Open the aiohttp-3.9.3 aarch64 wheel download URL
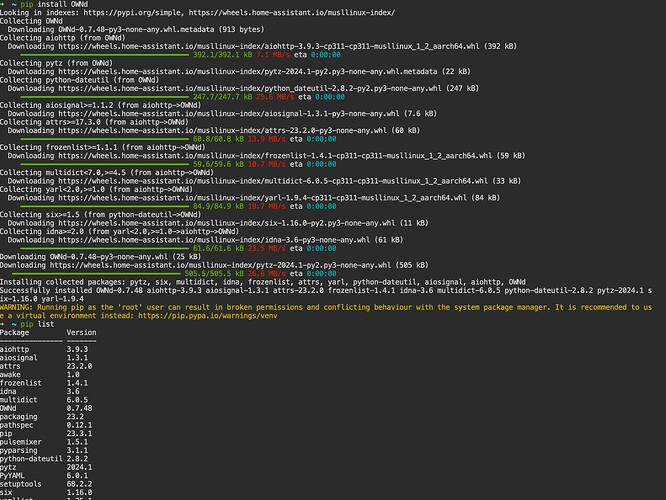Screen dimensions: 666x500 tap(269, 46)
